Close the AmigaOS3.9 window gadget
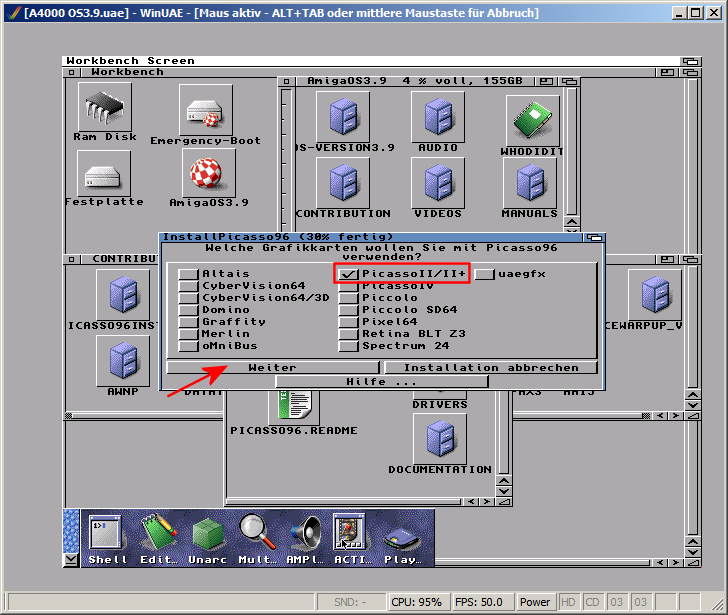Image resolution: width=728 pixels, height=615 pixels. (286, 82)
